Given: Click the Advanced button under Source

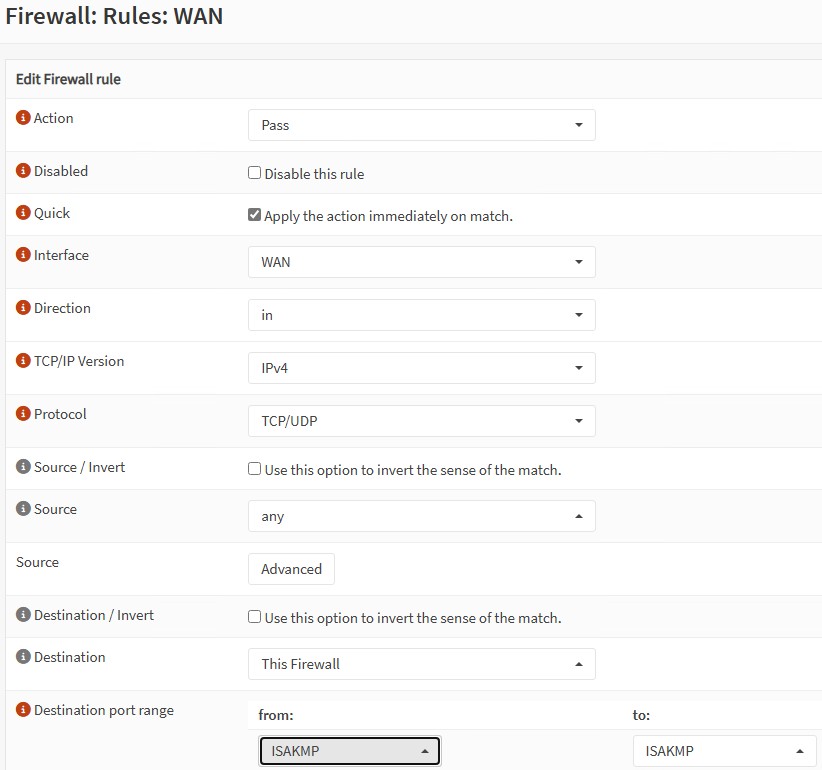Looking at the screenshot, I should [291, 569].
